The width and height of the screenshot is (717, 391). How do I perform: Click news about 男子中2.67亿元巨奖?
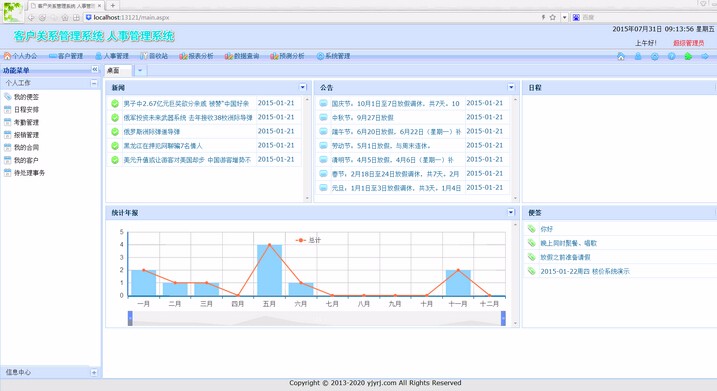click(x=186, y=104)
